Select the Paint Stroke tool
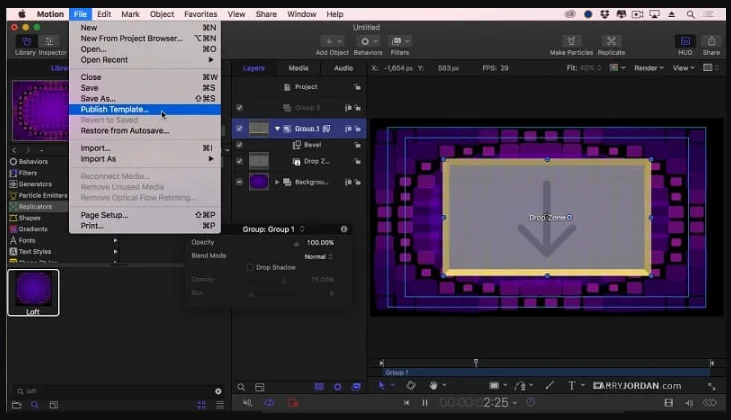 point(550,385)
